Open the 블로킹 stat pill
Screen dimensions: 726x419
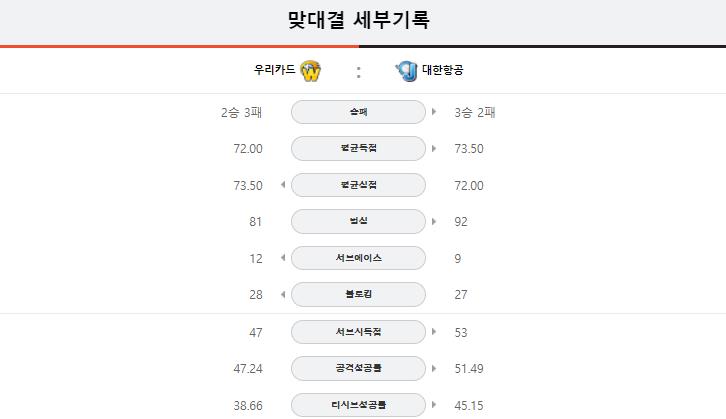tap(358, 294)
